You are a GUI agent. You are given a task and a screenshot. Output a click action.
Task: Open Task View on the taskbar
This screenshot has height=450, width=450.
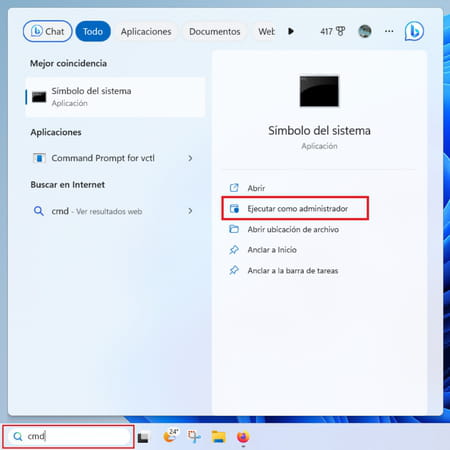pyautogui.click(x=143, y=437)
